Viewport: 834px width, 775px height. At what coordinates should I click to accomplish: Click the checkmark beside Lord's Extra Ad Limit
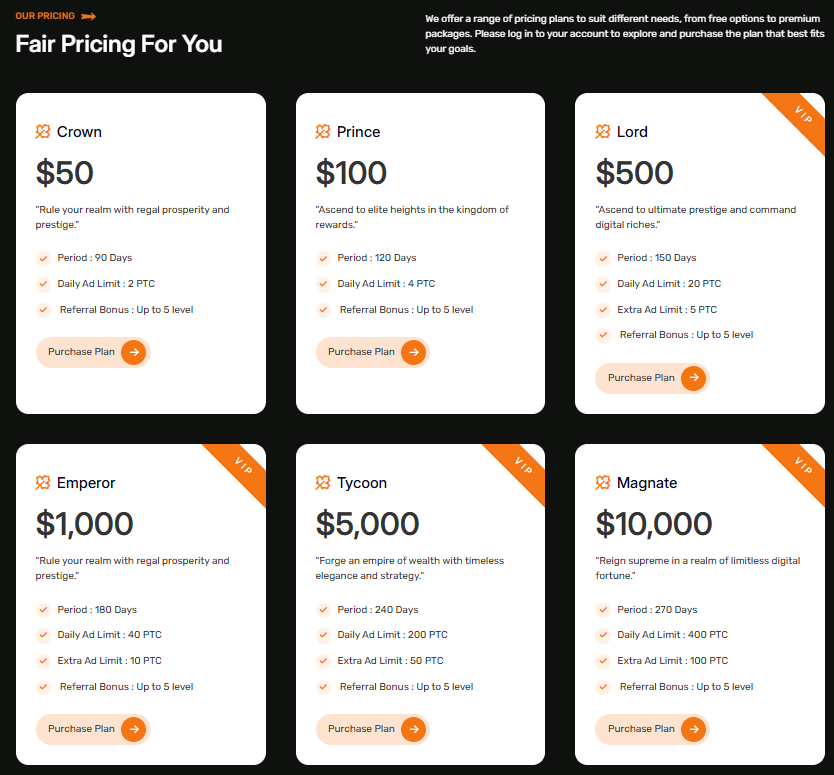[x=603, y=310]
